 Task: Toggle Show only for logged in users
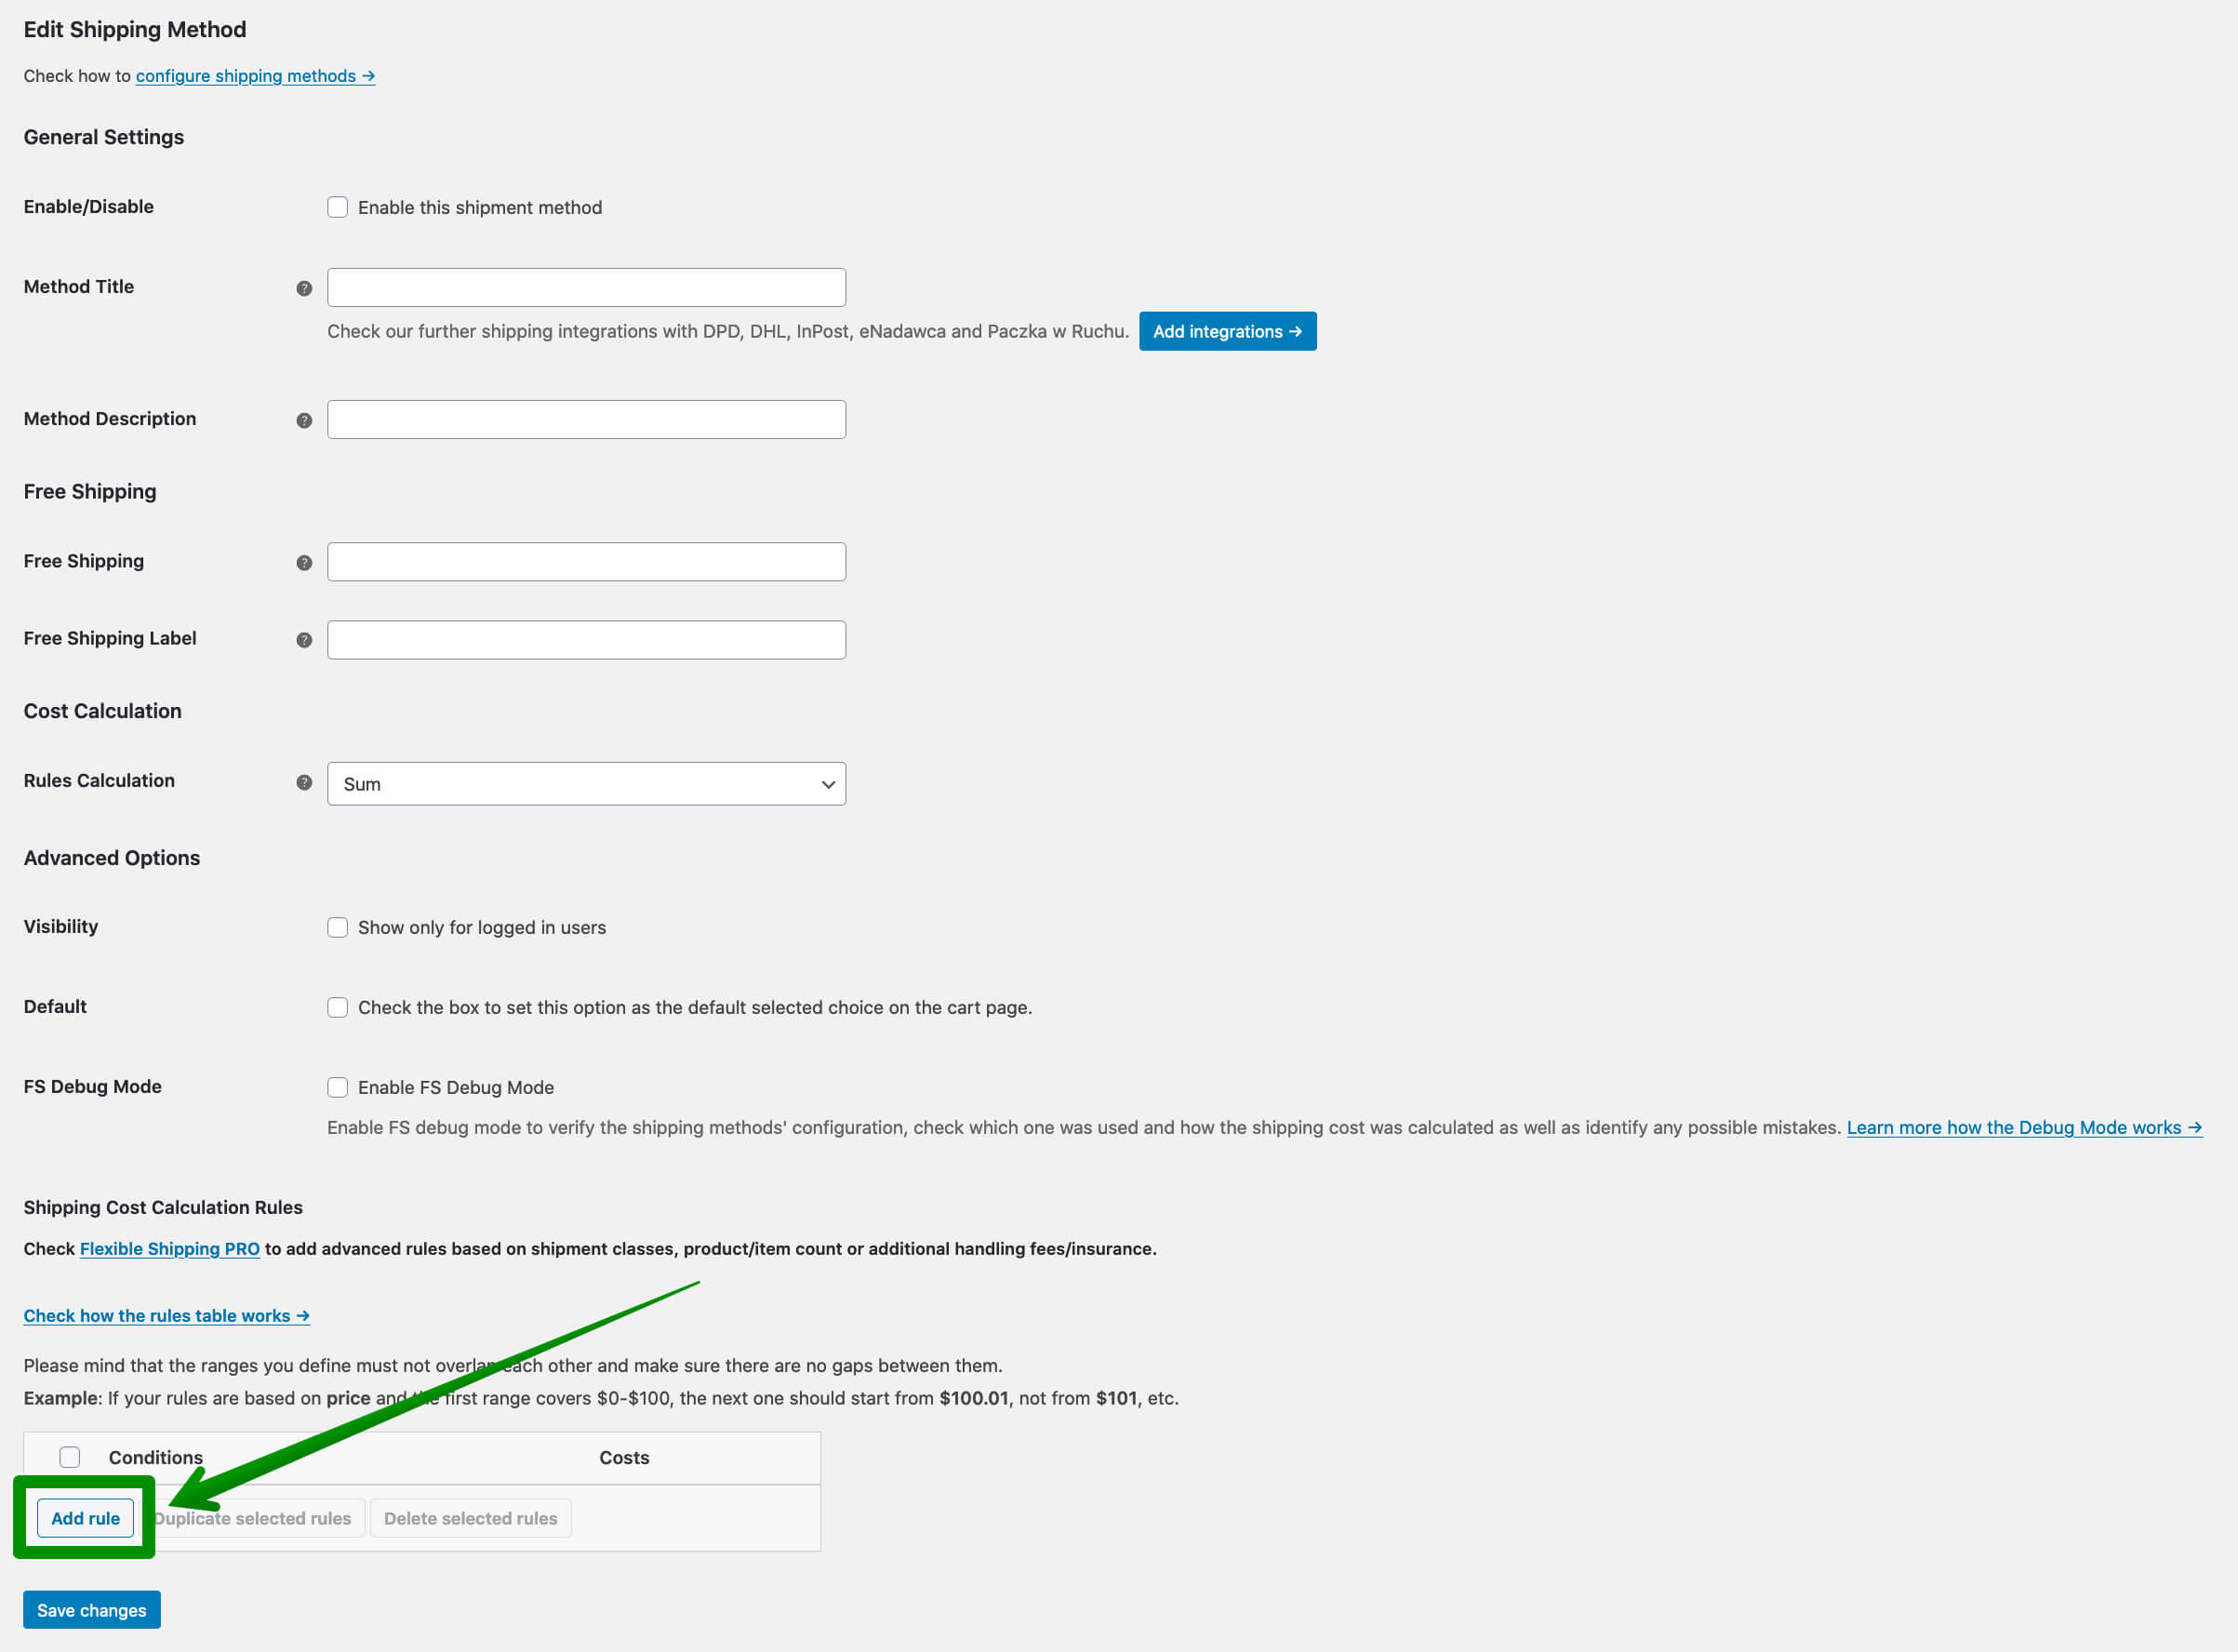pyautogui.click(x=337, y=926)
